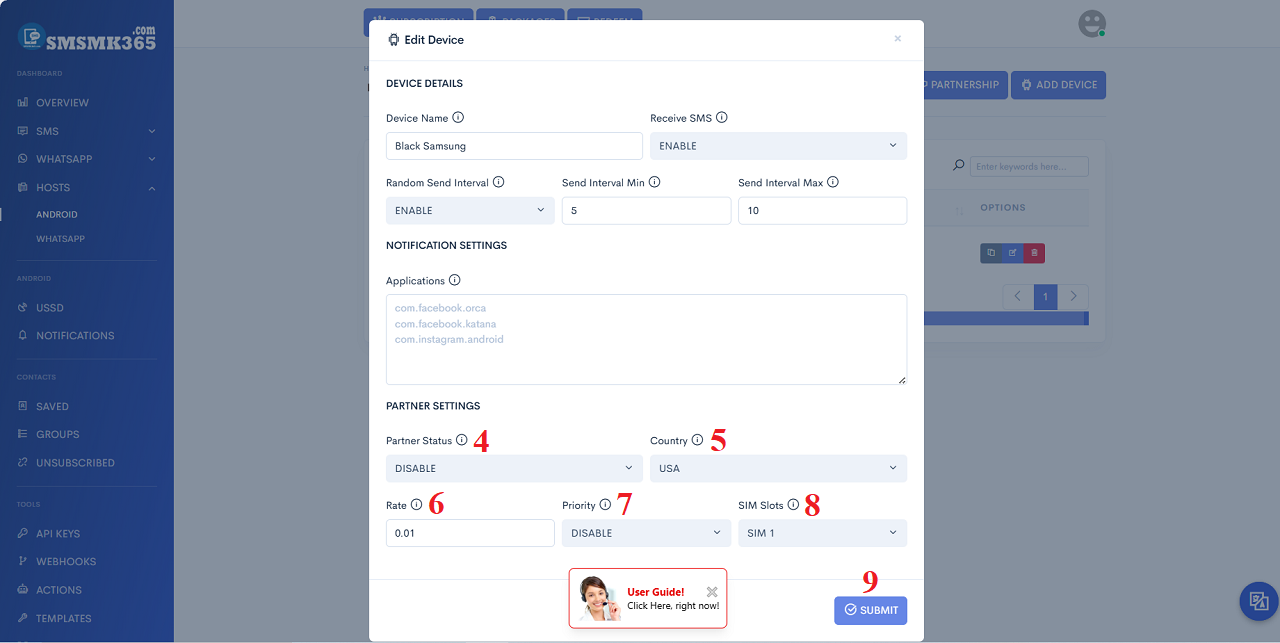Click the info icon next to Send Interval Max
The height and width of the screenshot is (643, 1280).
[833, 182]
